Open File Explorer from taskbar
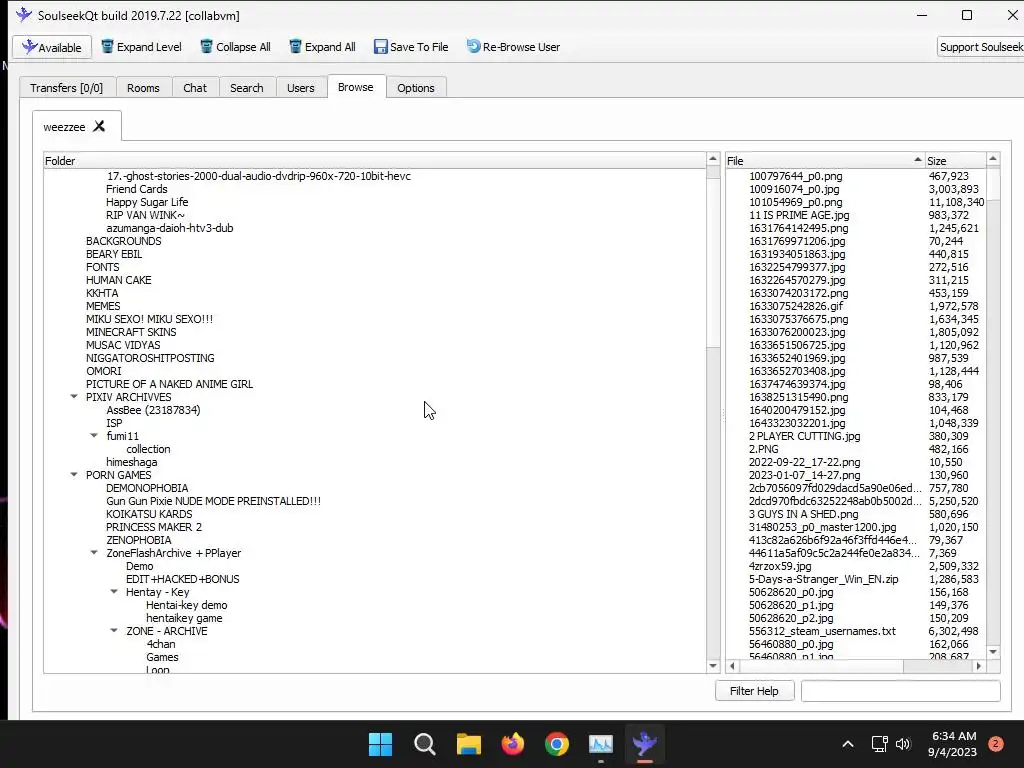Image resolution: width=1024 pixels, height=768 pixels. pos(468,743)
